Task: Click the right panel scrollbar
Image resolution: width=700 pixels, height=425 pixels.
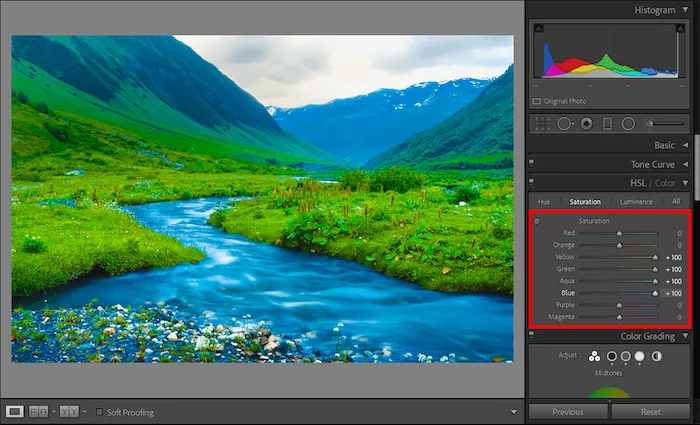Action: click(x=697, y=167)
